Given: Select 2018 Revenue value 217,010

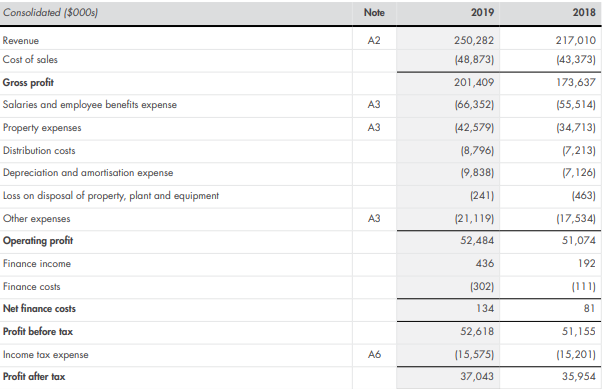Looking at the screenshot, I should pos(576,40).
